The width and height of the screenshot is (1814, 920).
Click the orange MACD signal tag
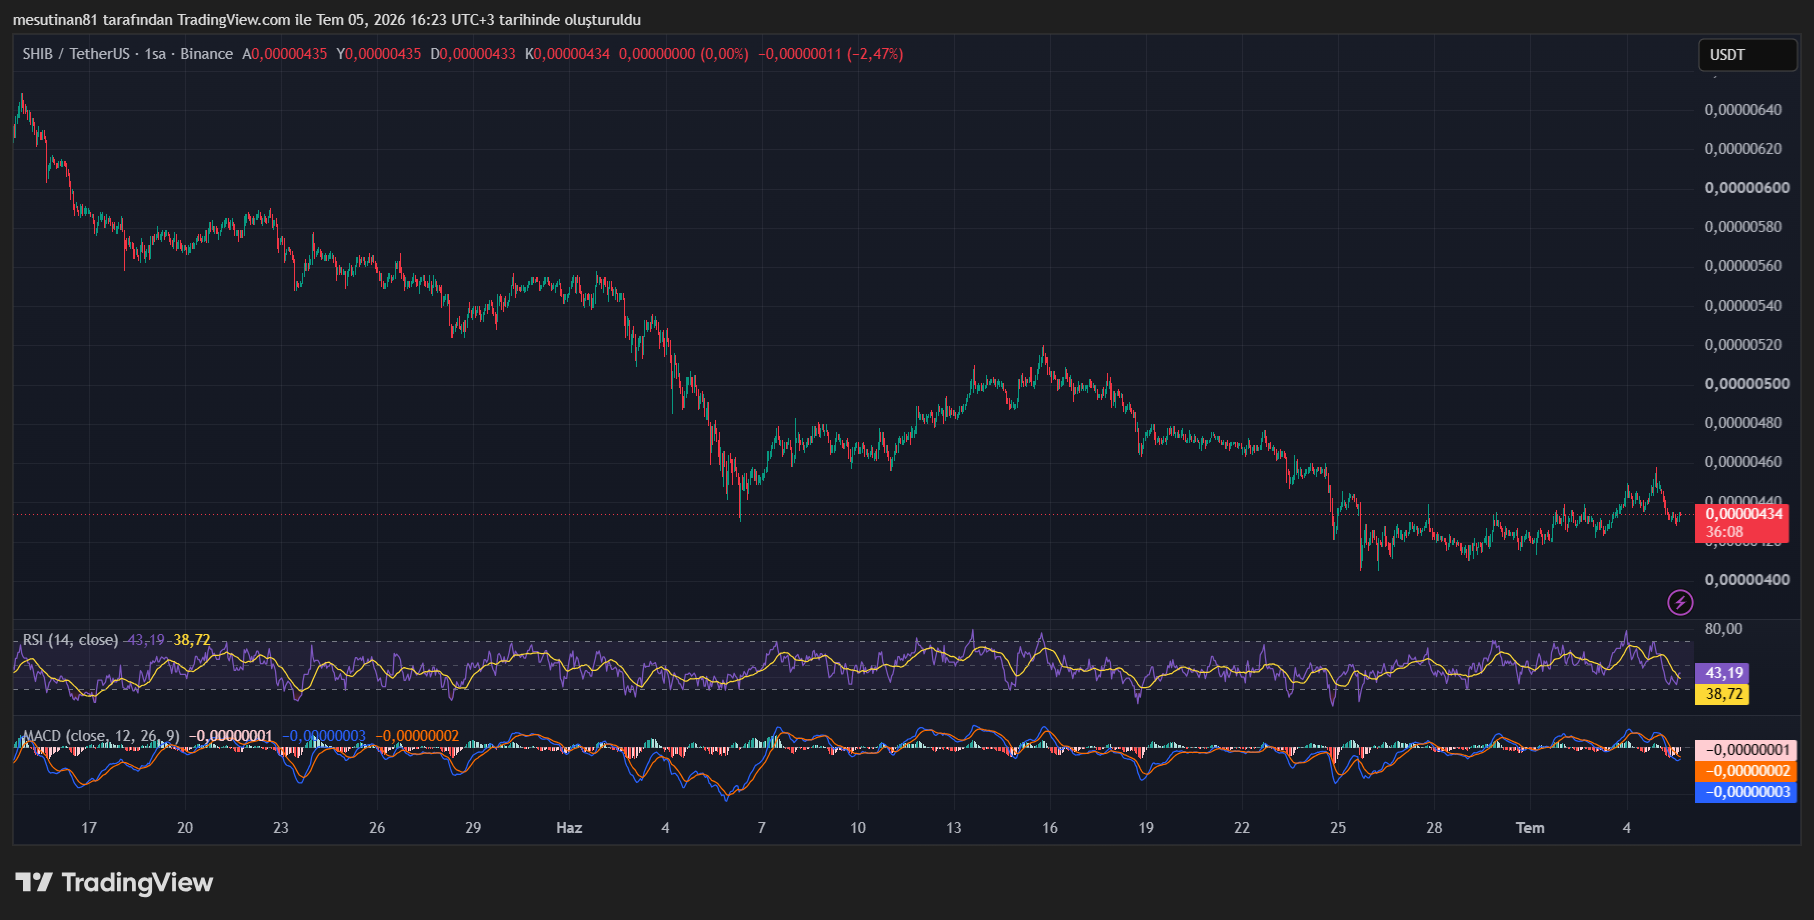(1746, 771)
